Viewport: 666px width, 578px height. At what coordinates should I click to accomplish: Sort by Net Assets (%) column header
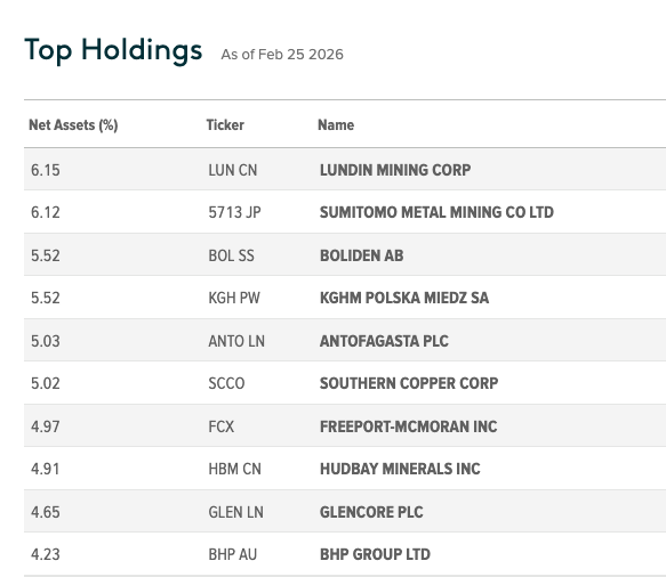click(x=74, y=125)
